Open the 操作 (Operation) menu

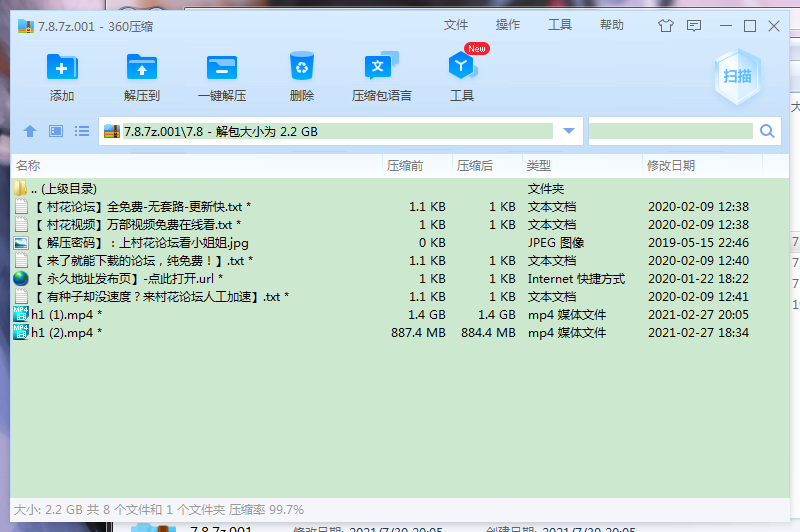(508, 25)
